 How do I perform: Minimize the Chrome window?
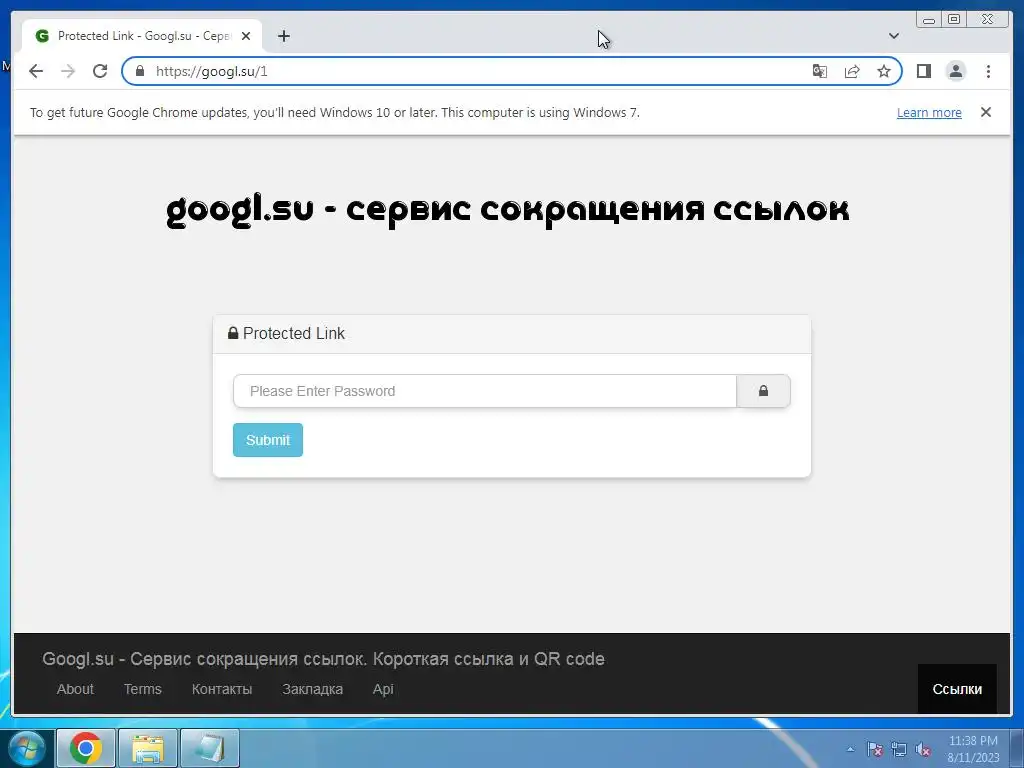[x=929, y=20]
